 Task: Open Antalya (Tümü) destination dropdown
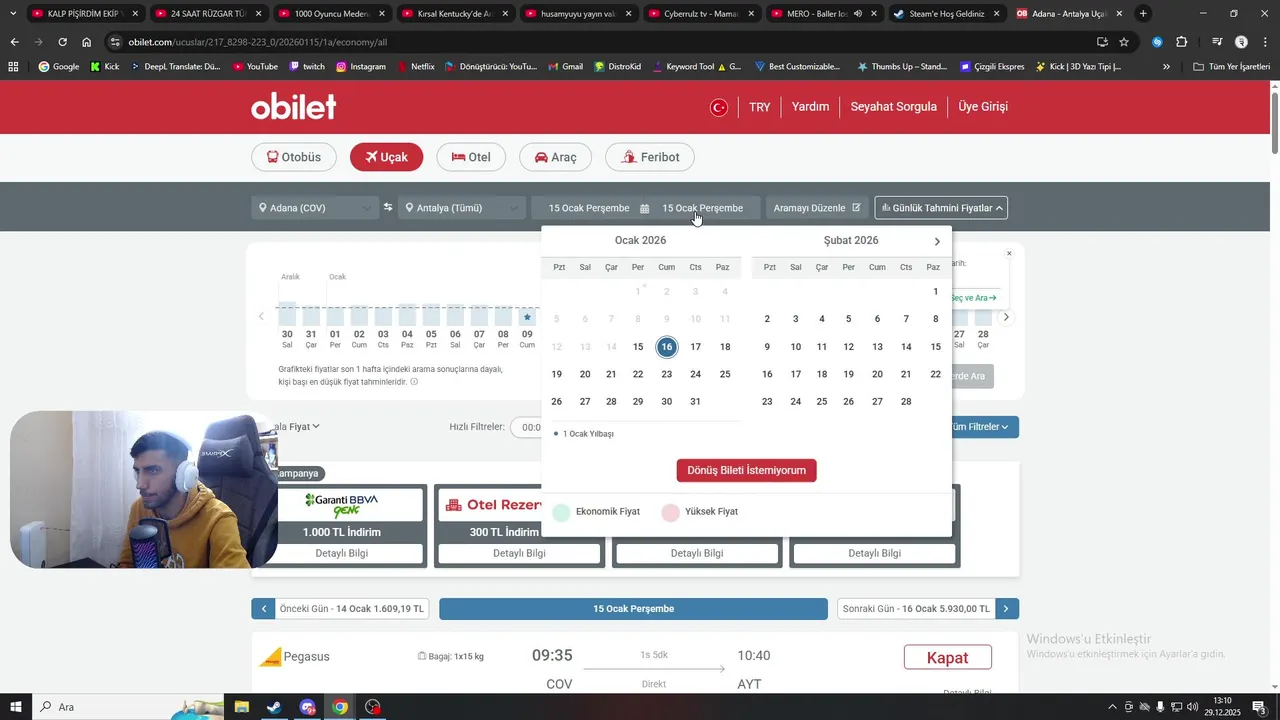[461, 208]
